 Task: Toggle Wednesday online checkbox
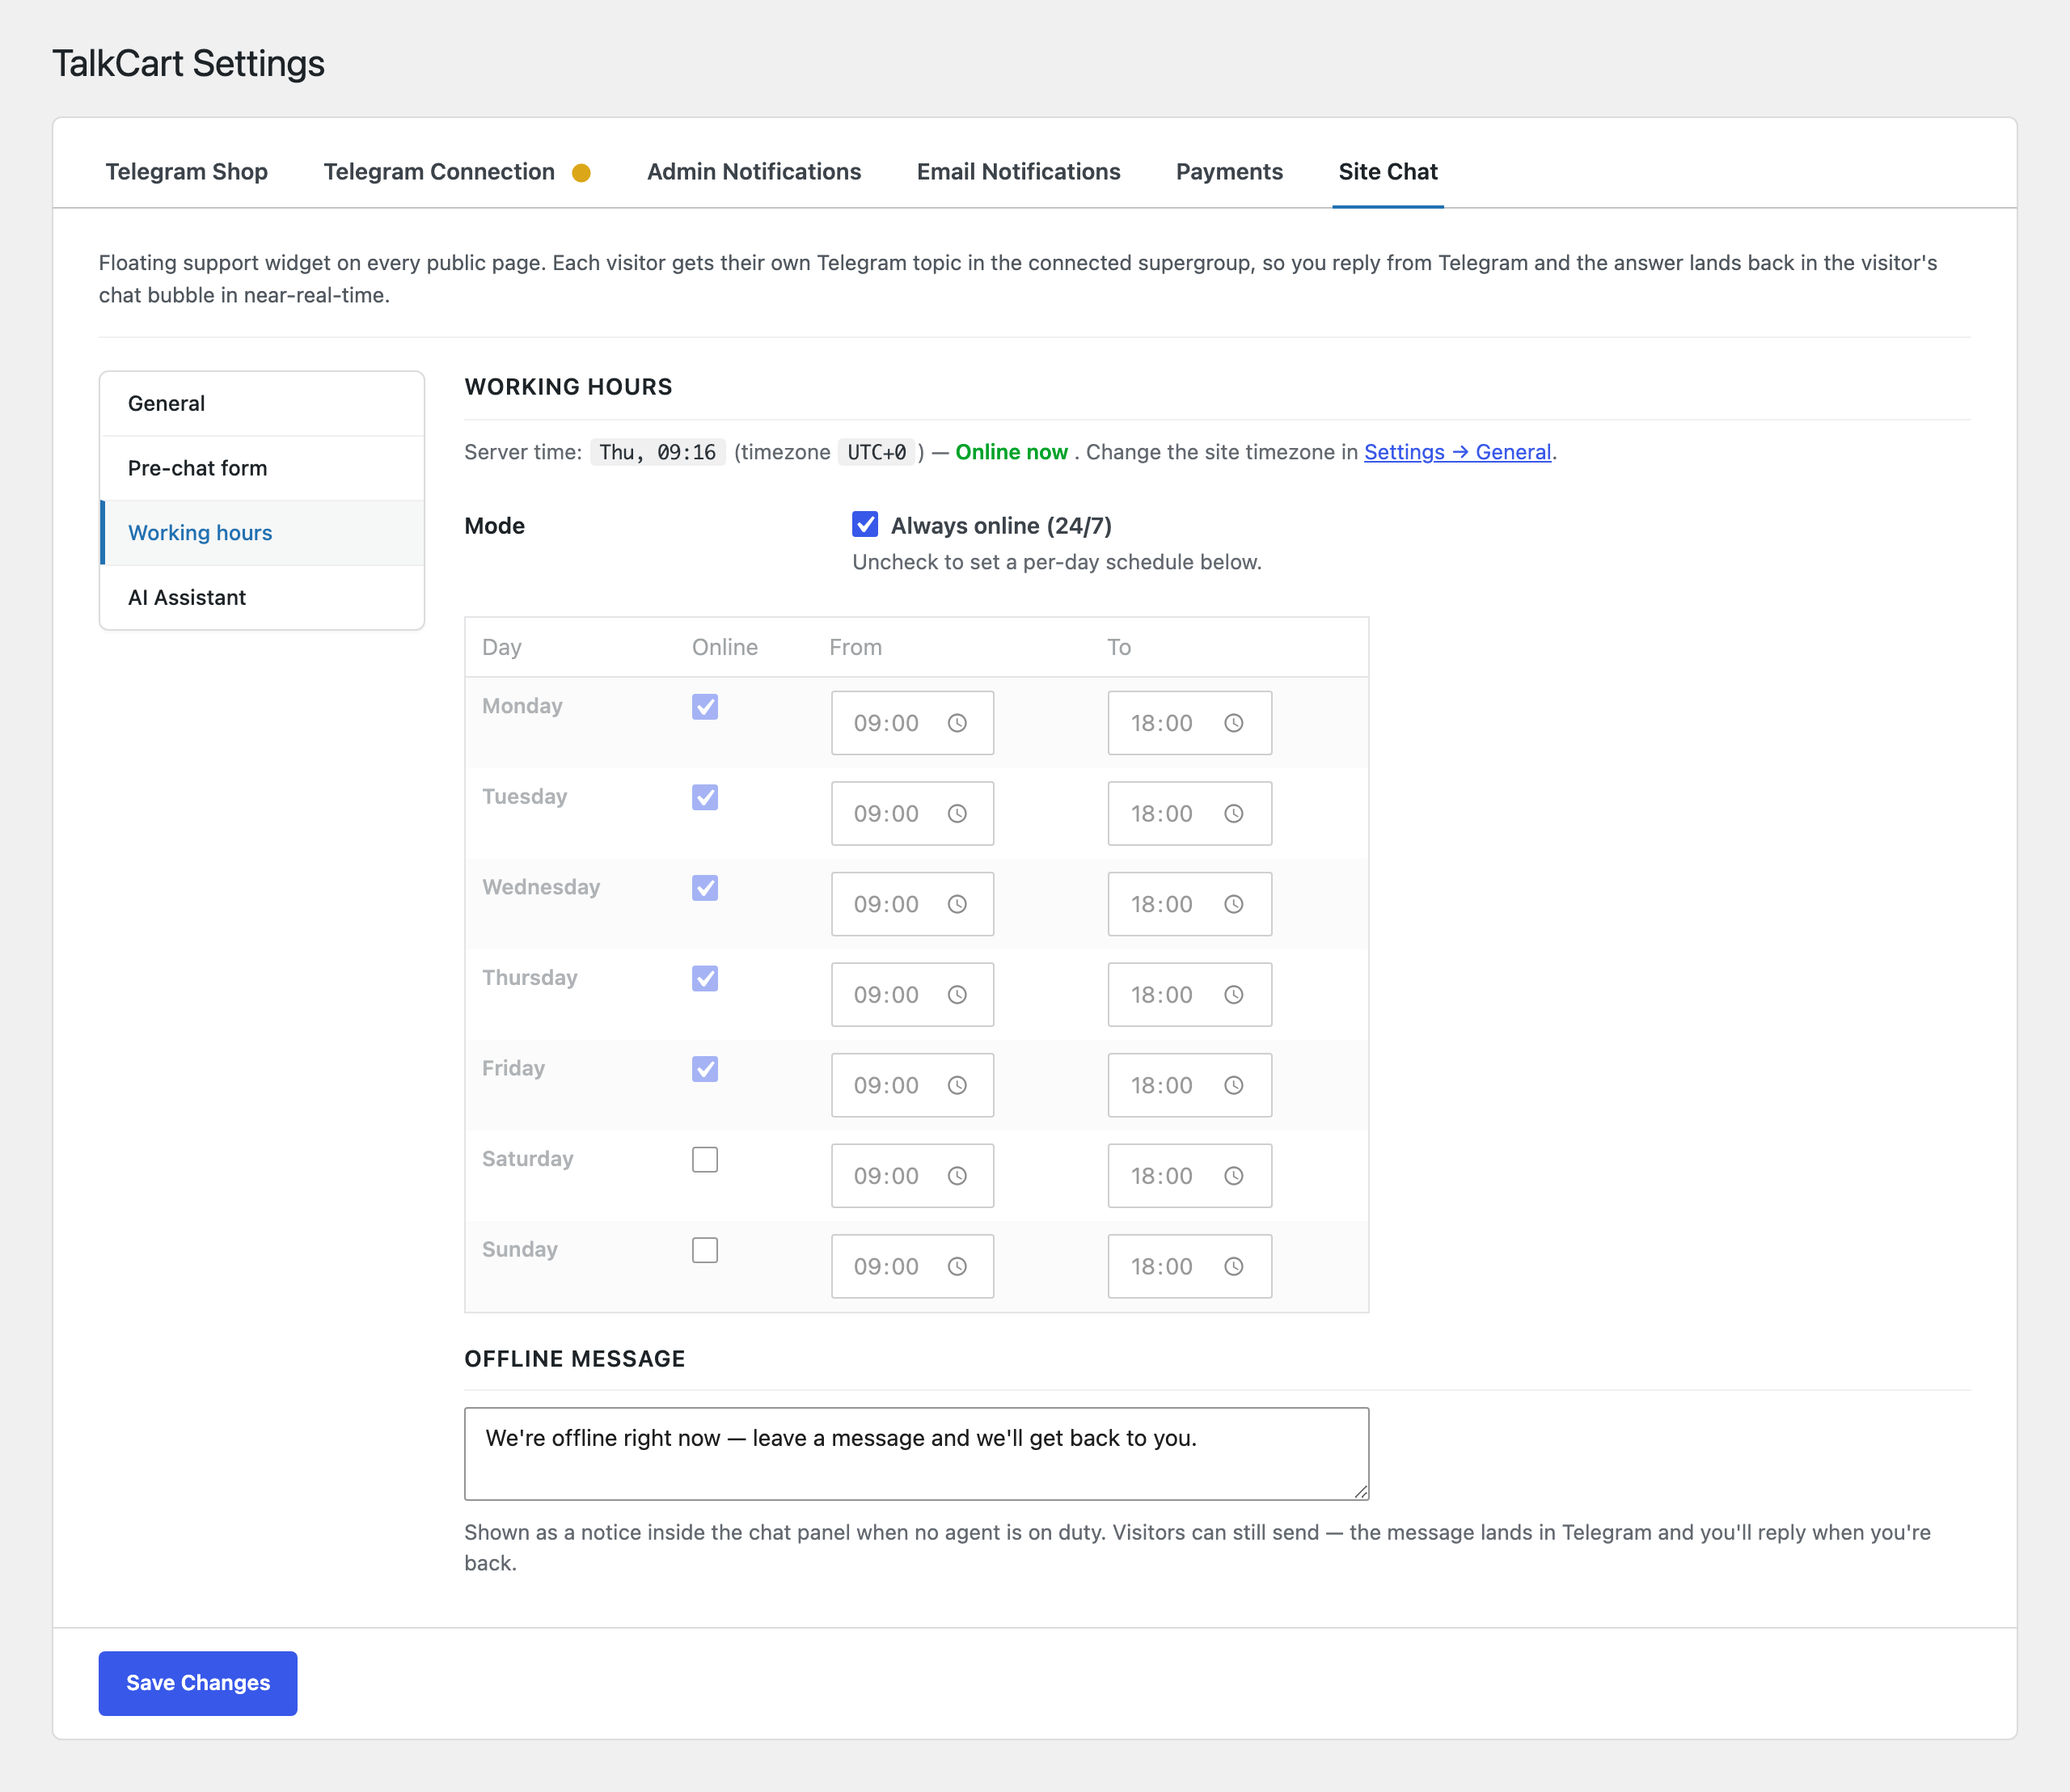click(705, 888)
